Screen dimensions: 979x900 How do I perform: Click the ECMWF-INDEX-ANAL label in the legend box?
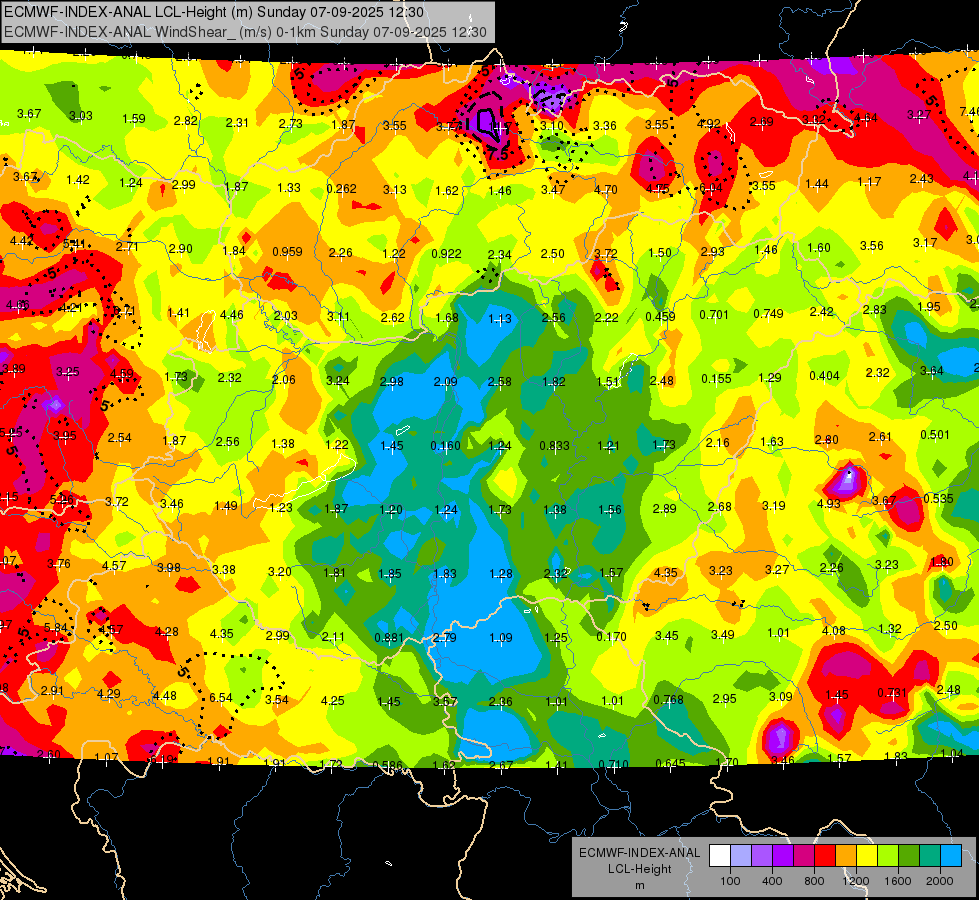point(640,853)
